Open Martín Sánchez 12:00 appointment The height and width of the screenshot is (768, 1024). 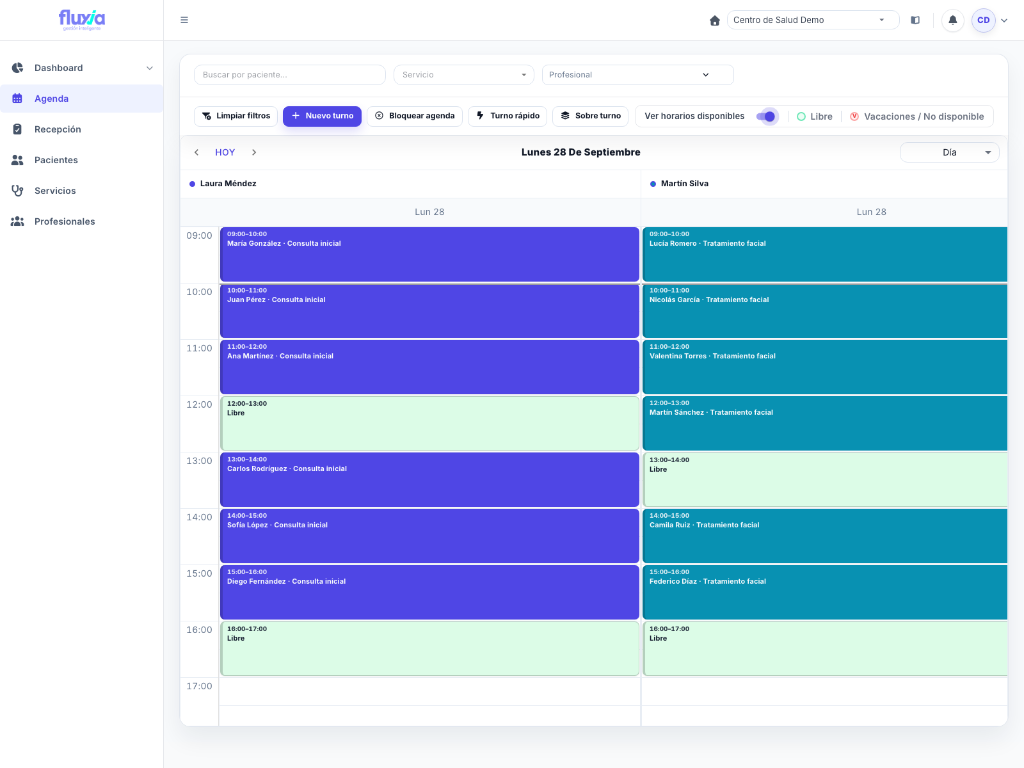click(825, 423)
